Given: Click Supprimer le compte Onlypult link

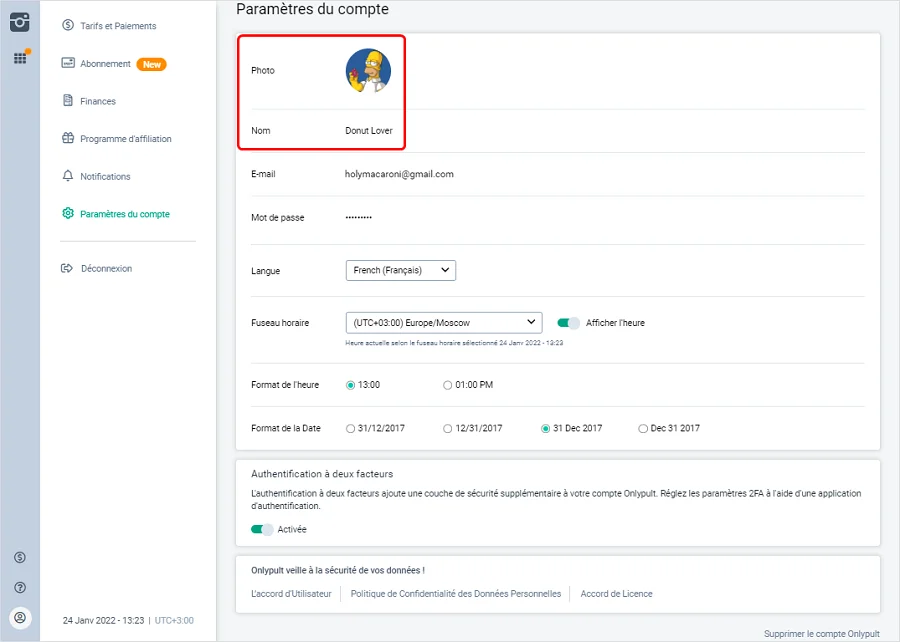Looking at the screenshot, I should 821,634.
